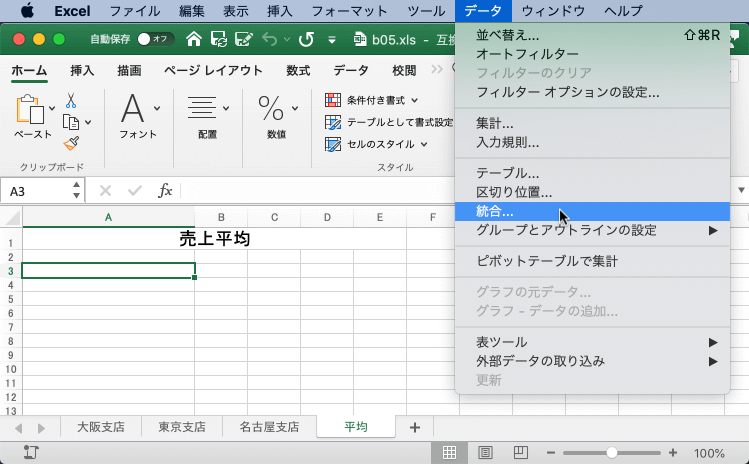Screen dimensions: 749x464
Task: Click next sheet navigation arrow
Action: pyautogui.click(x=41, y=428)
